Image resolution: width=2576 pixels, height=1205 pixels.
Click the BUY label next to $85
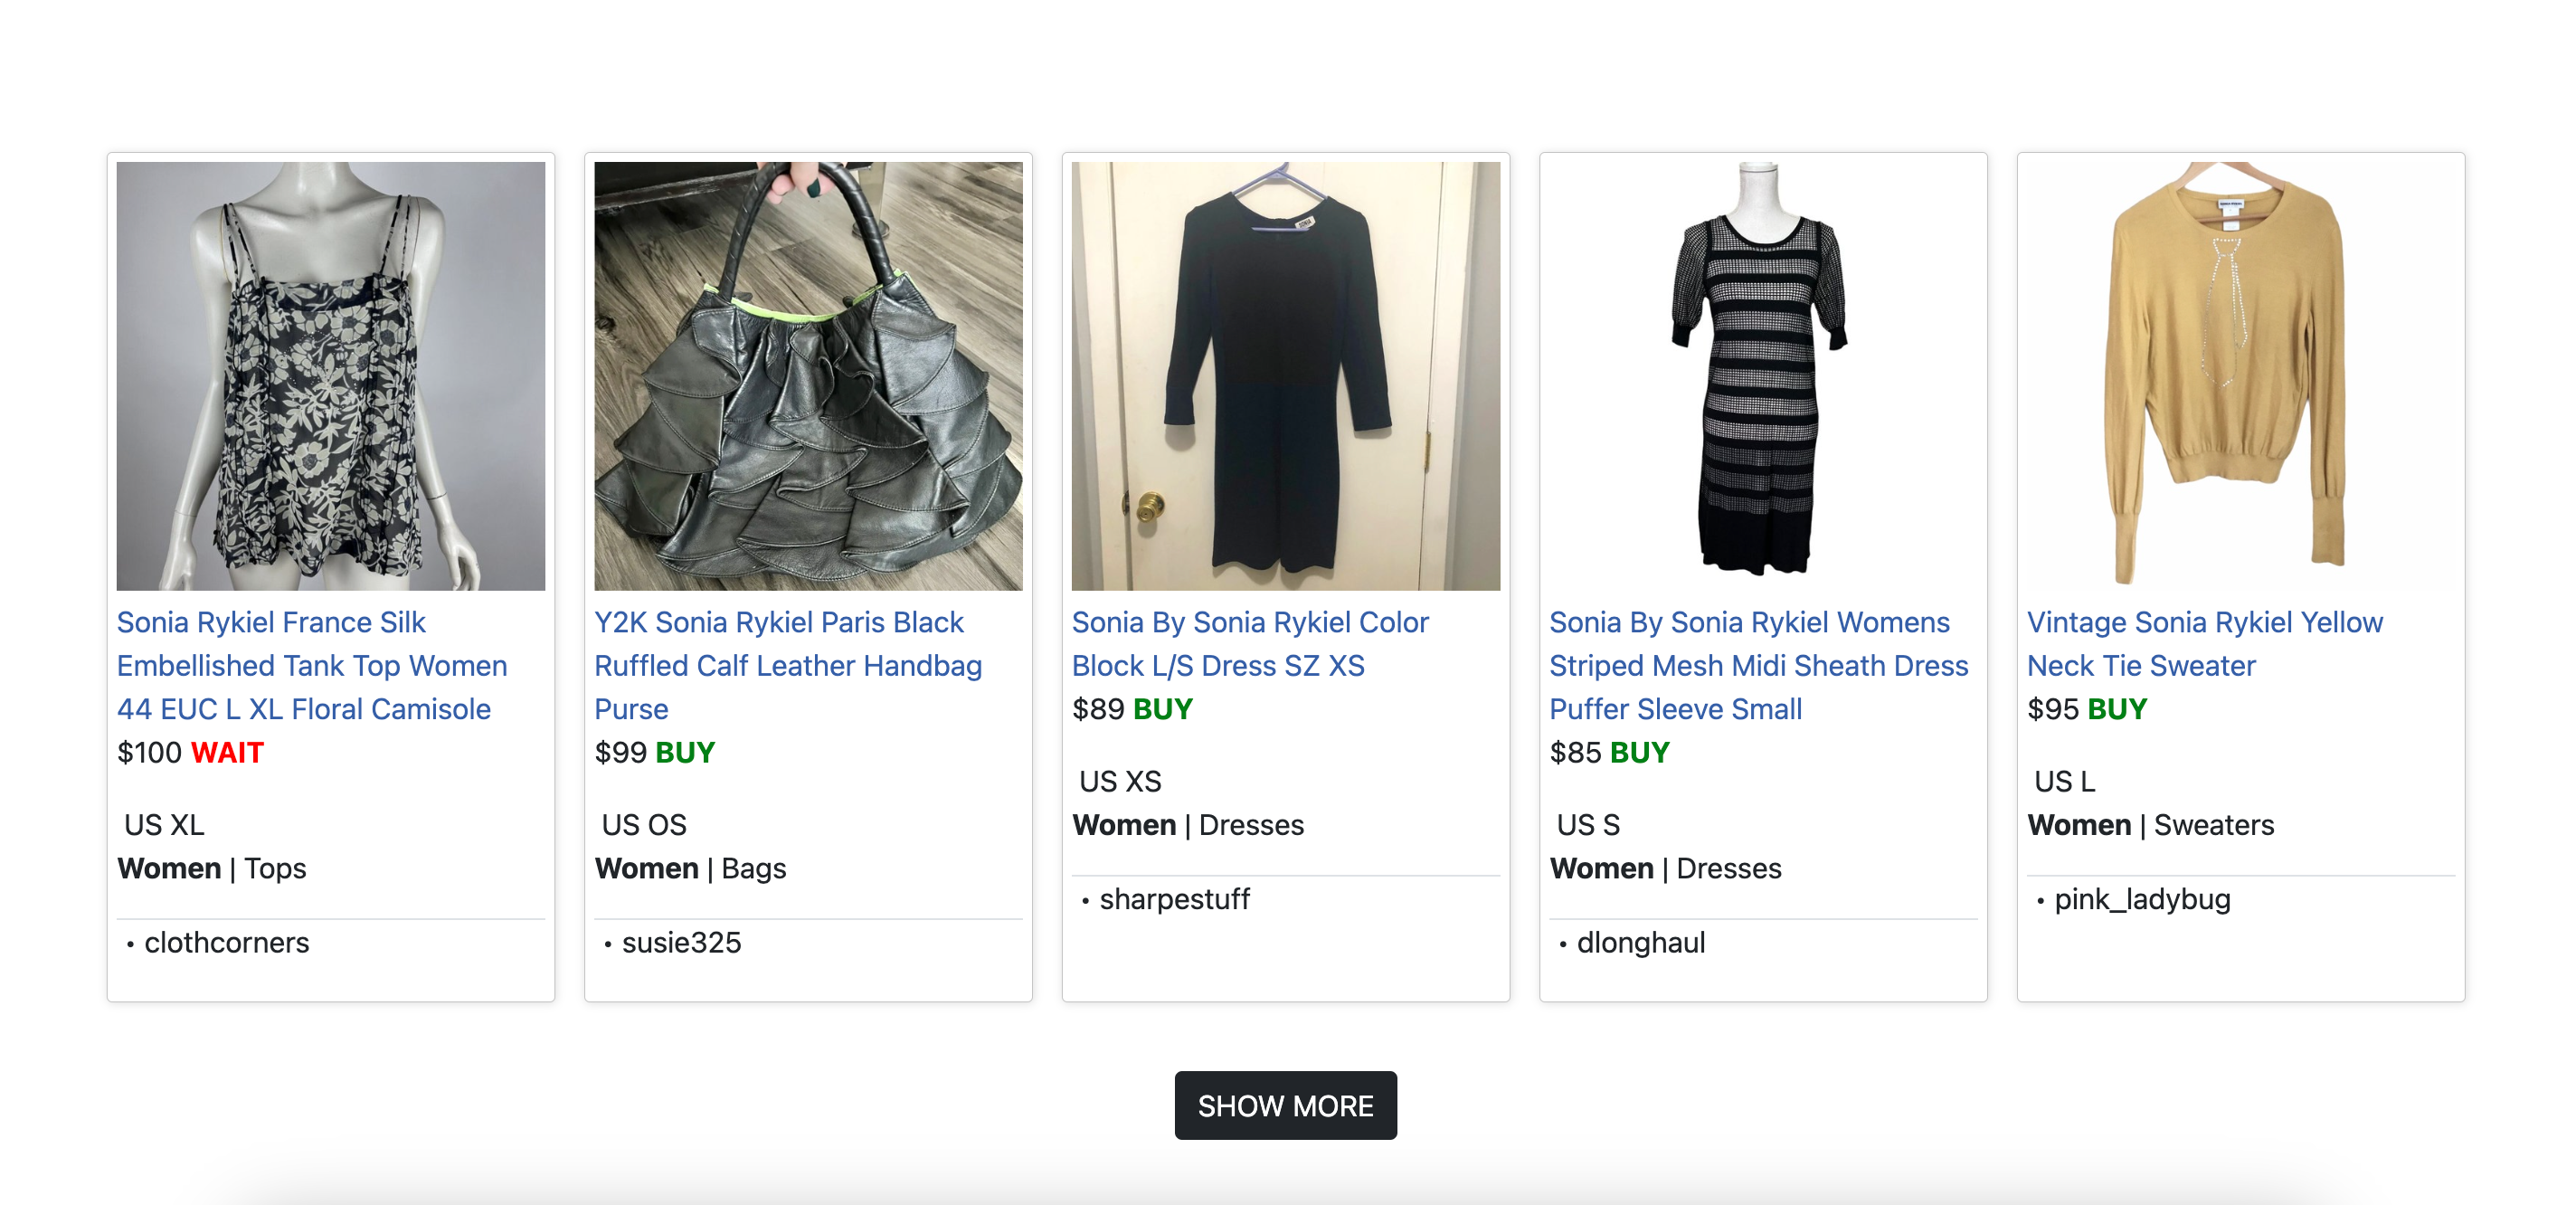click(x=1639, y=752)
